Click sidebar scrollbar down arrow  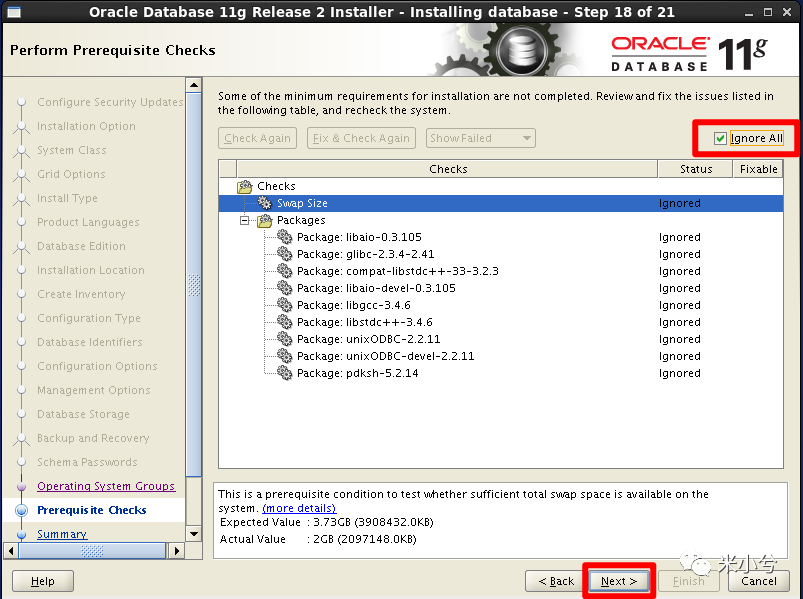pyautogui.click(x=194, y=534)
